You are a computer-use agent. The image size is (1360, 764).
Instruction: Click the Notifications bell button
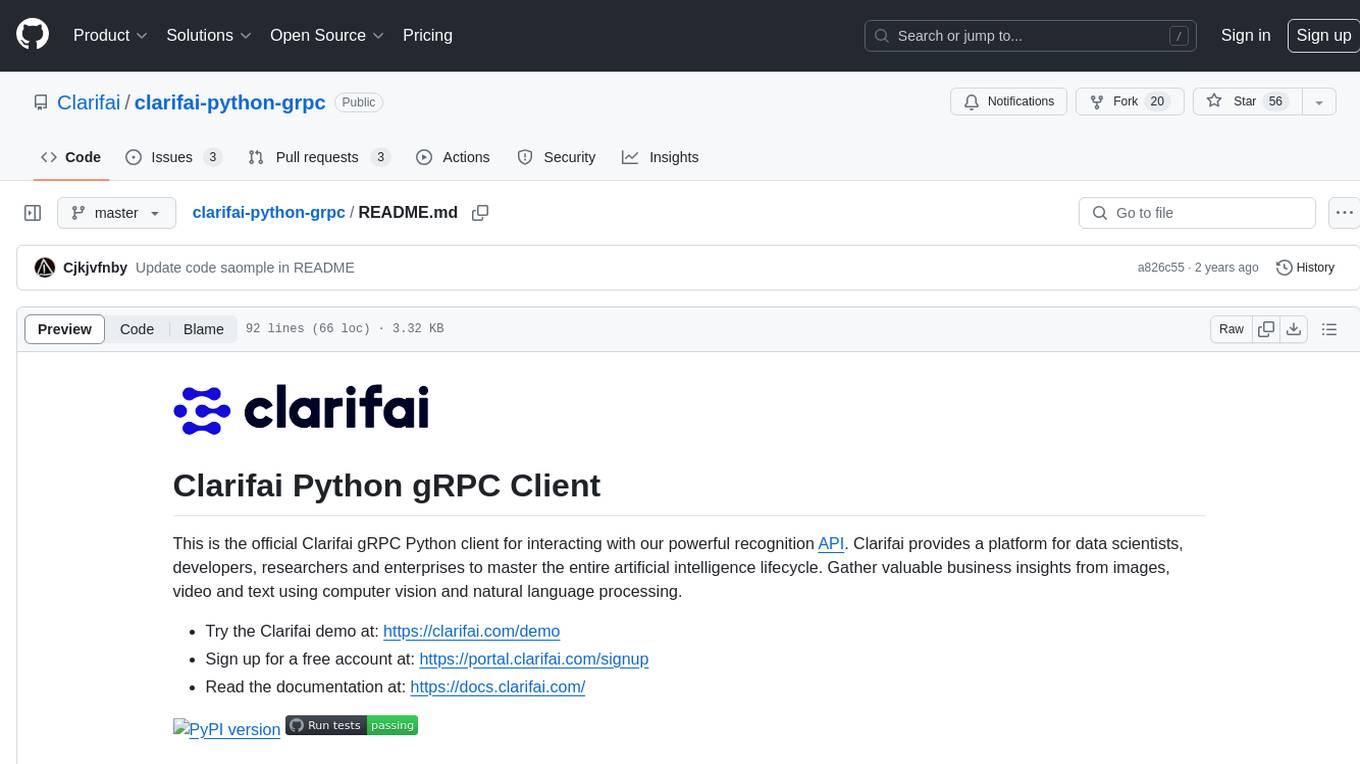(1008, 102)
